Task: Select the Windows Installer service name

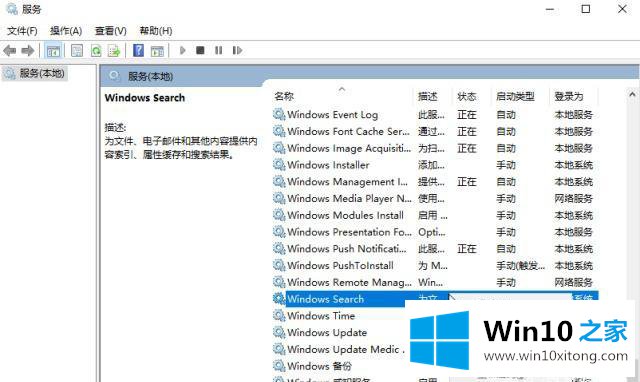Action: (328, 165)
